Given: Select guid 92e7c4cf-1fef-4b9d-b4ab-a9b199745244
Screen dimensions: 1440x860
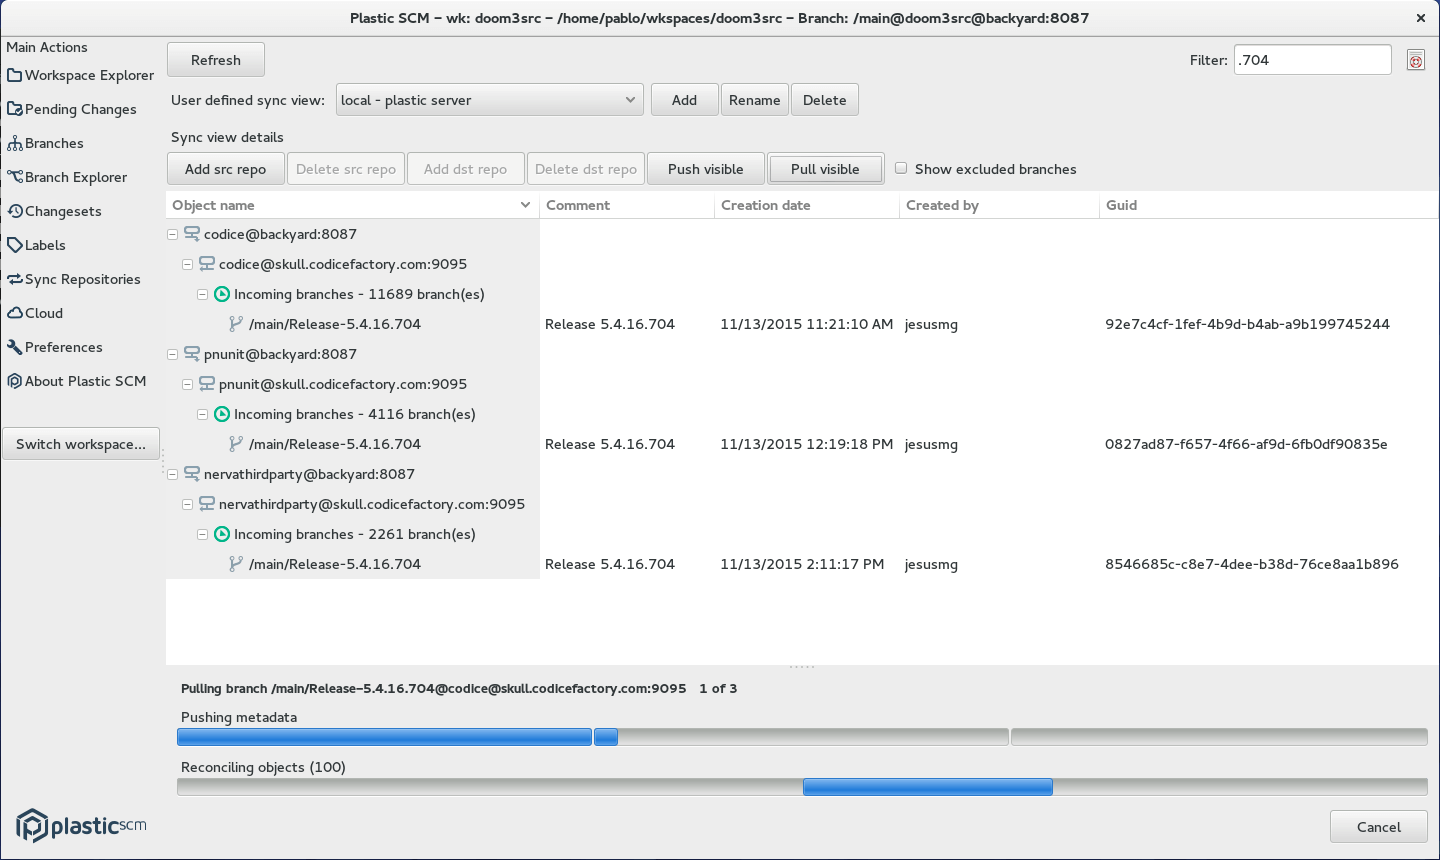Looking at the screenshot, I should click(x=1247, y=324).
